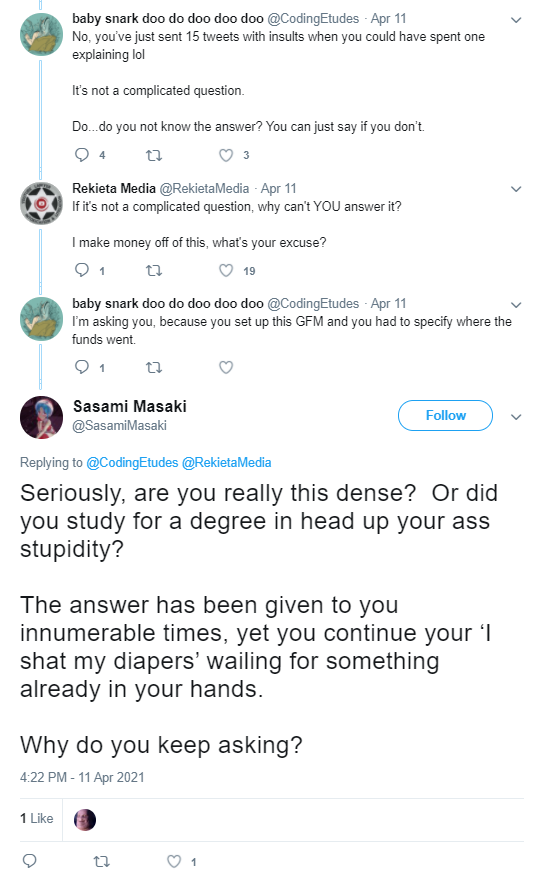
Task: Open the @RekietaMedia mention in Replying to
Action: point(226,462)
